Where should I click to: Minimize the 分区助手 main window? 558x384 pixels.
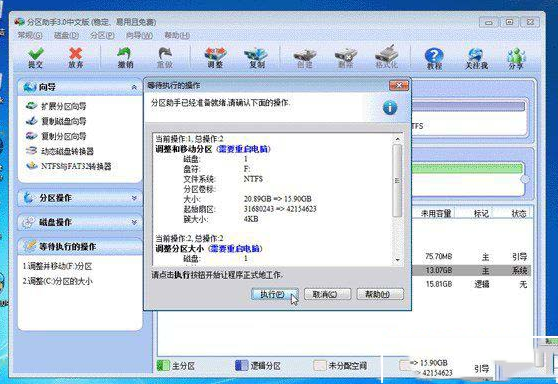coord(489,22)
